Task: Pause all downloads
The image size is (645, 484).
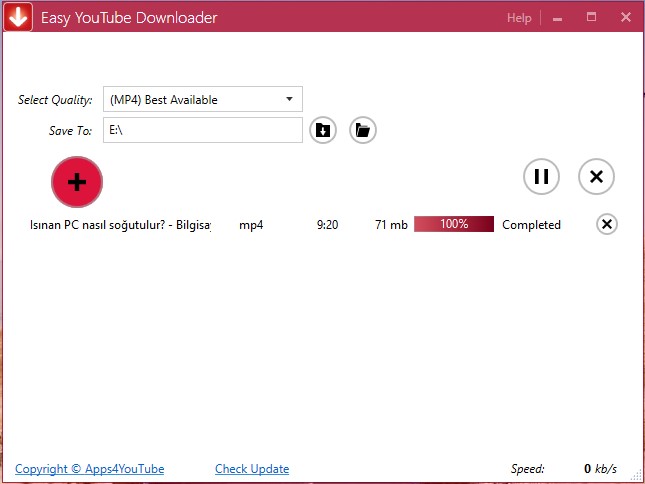Action: point(541,177)
